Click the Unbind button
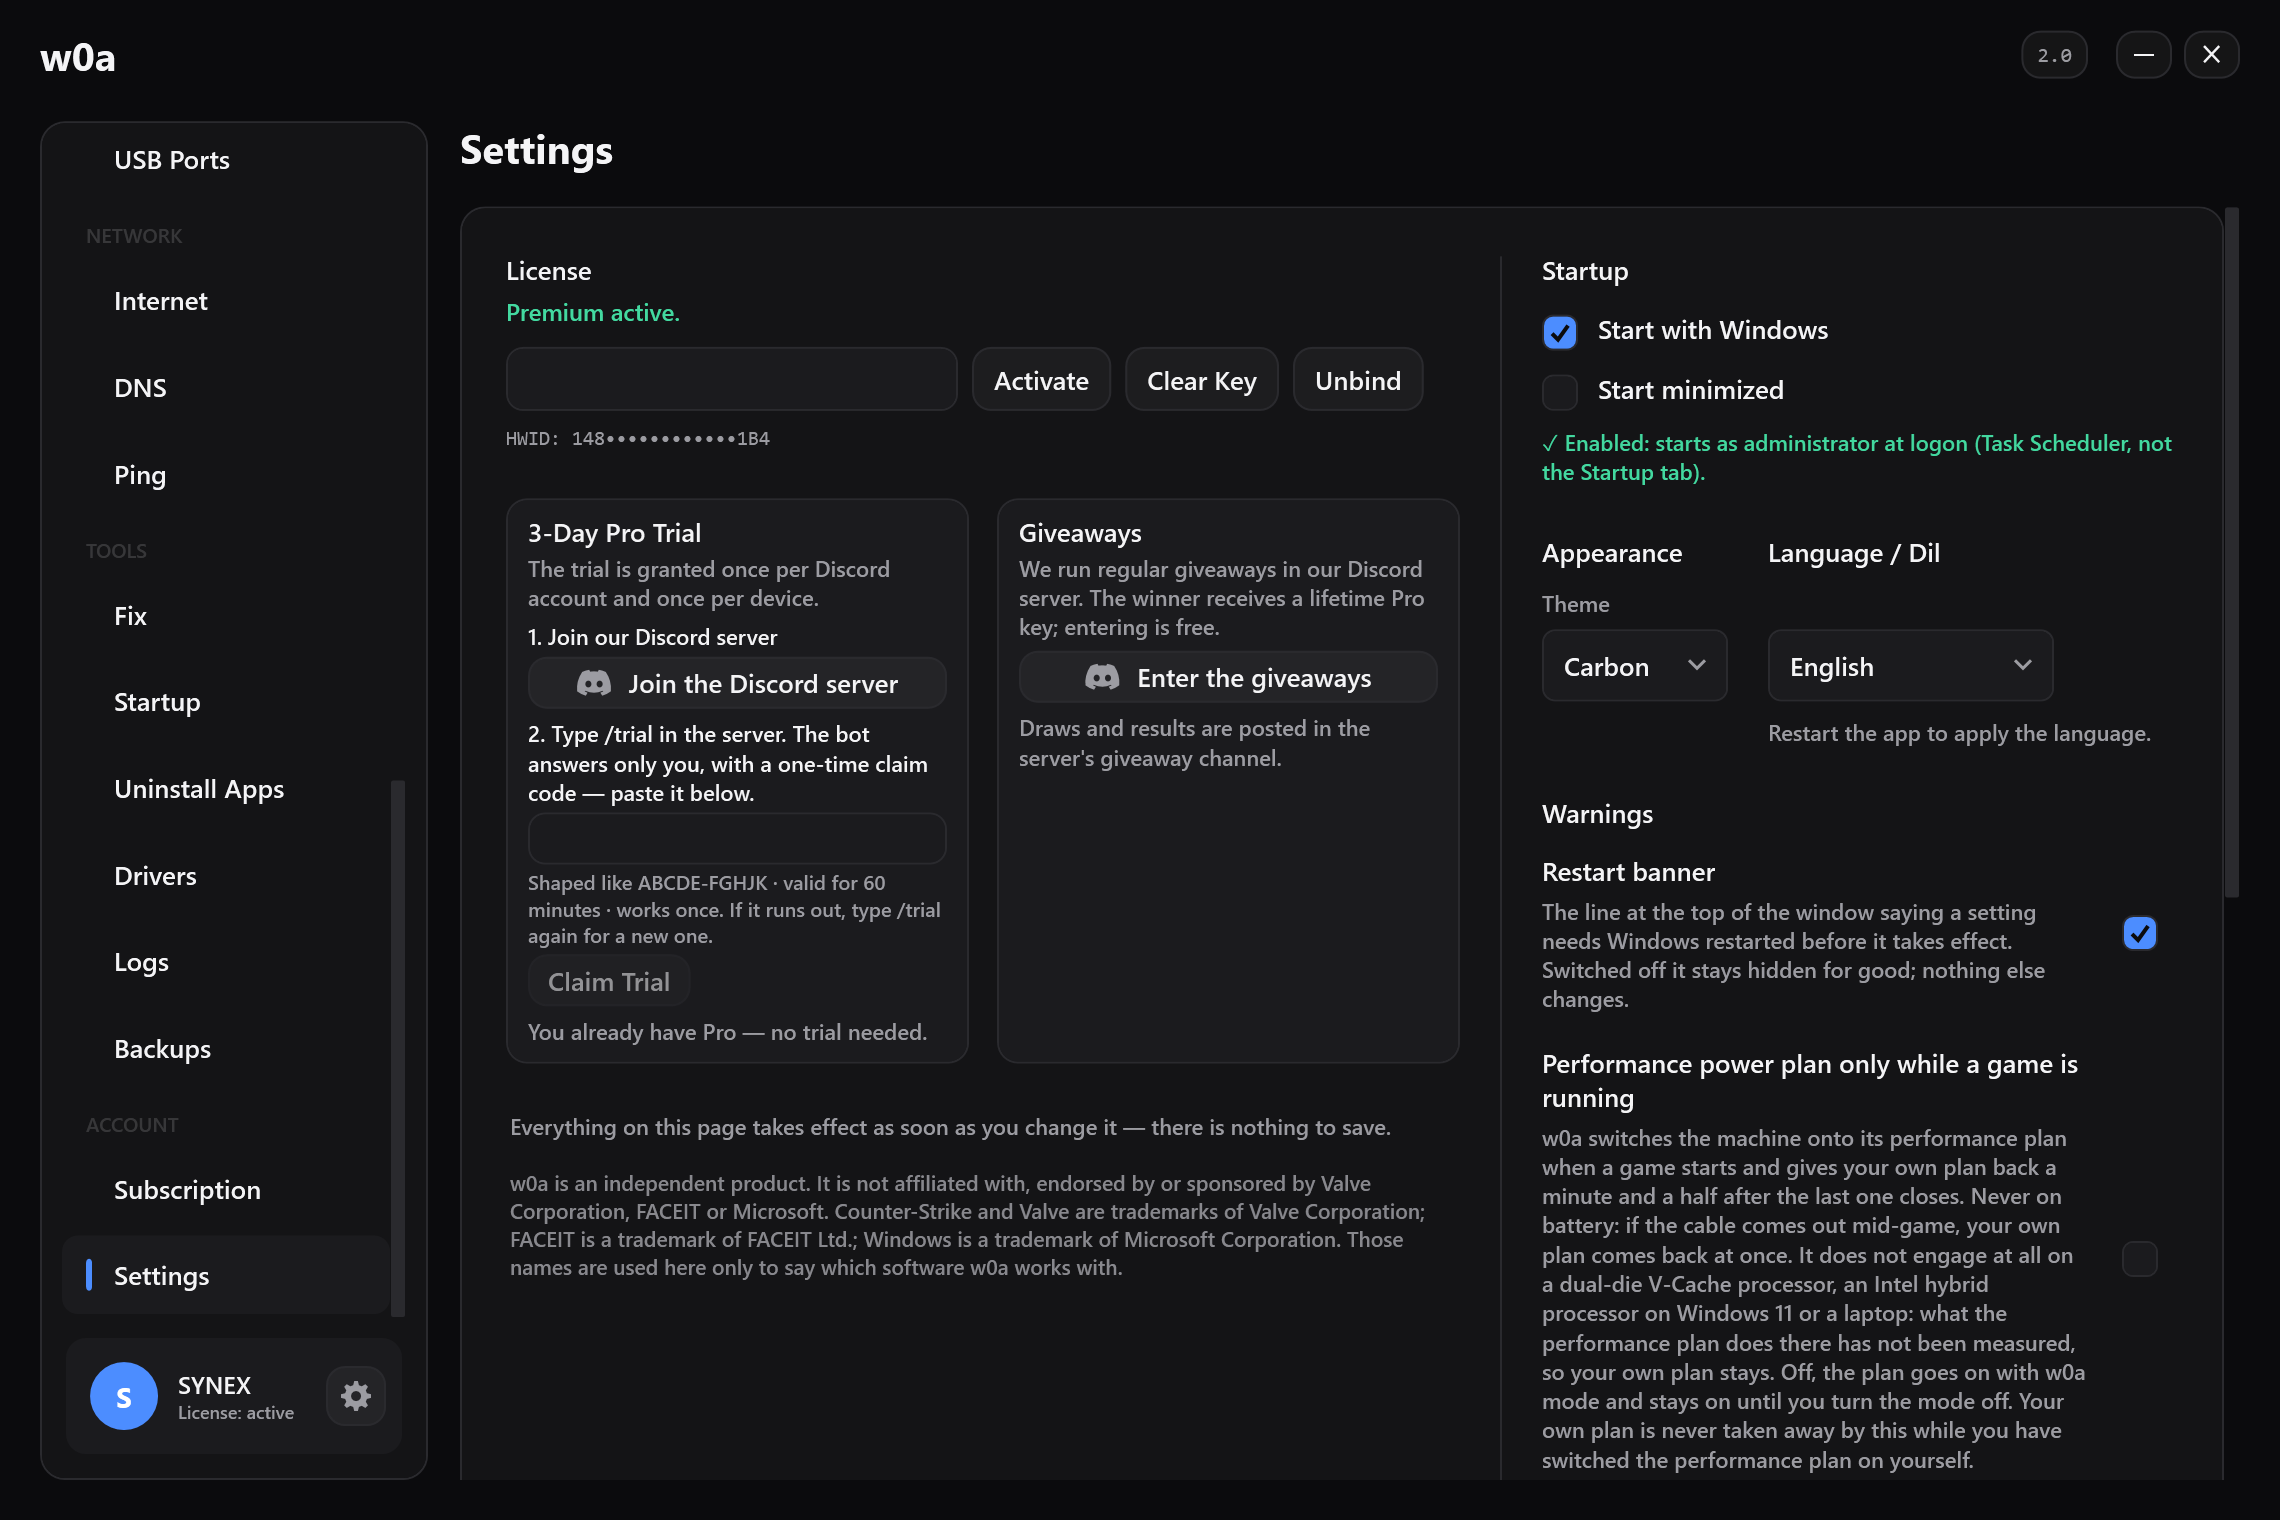The height and width of the screenshot is (1520, 2280). 1357,380
